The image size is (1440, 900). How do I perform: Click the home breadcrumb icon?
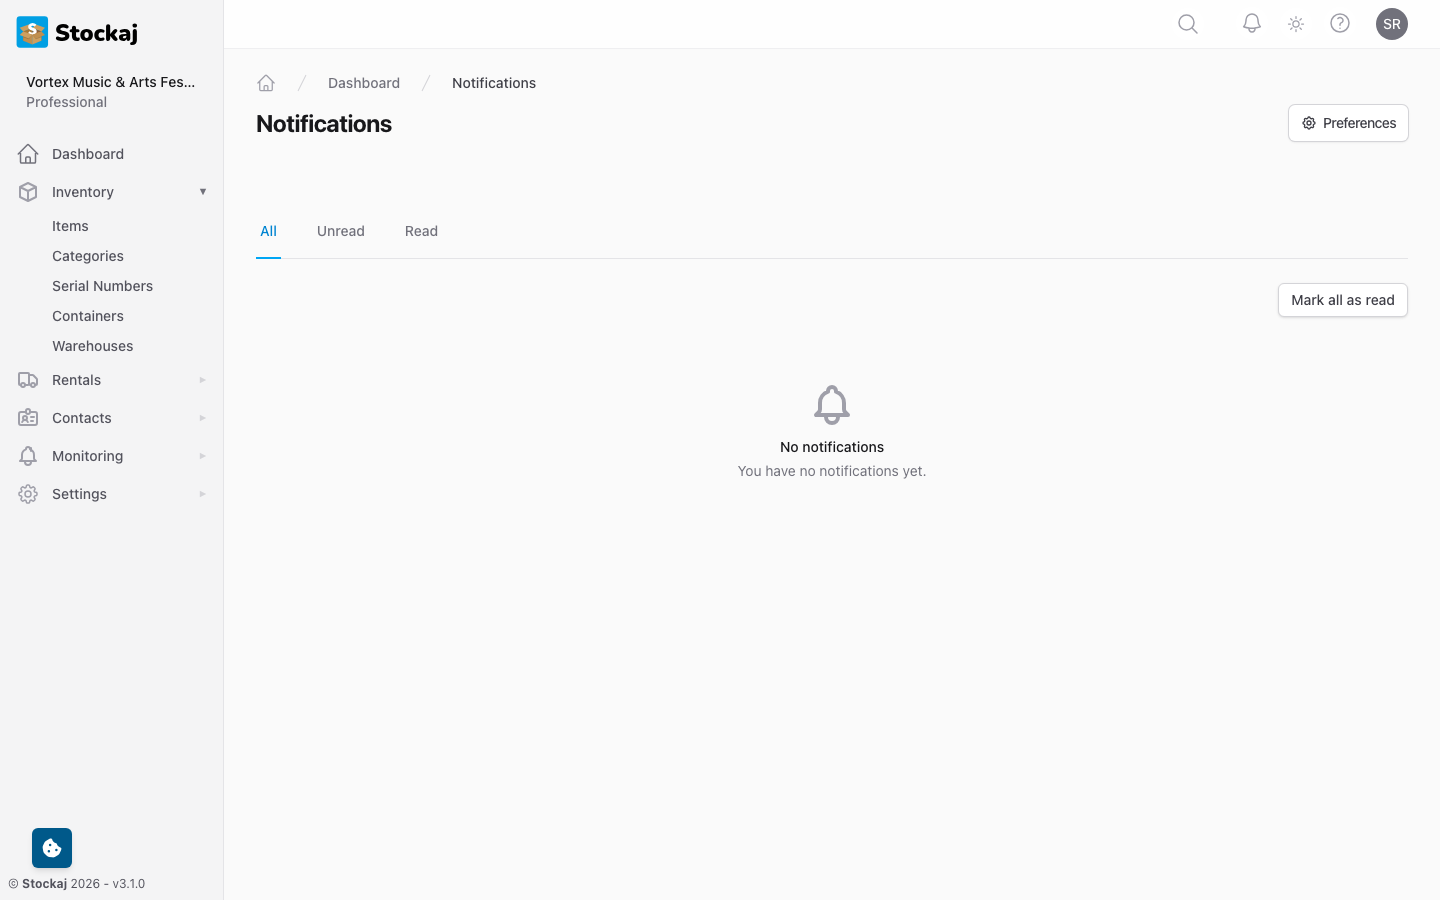(x=266, y=83)
